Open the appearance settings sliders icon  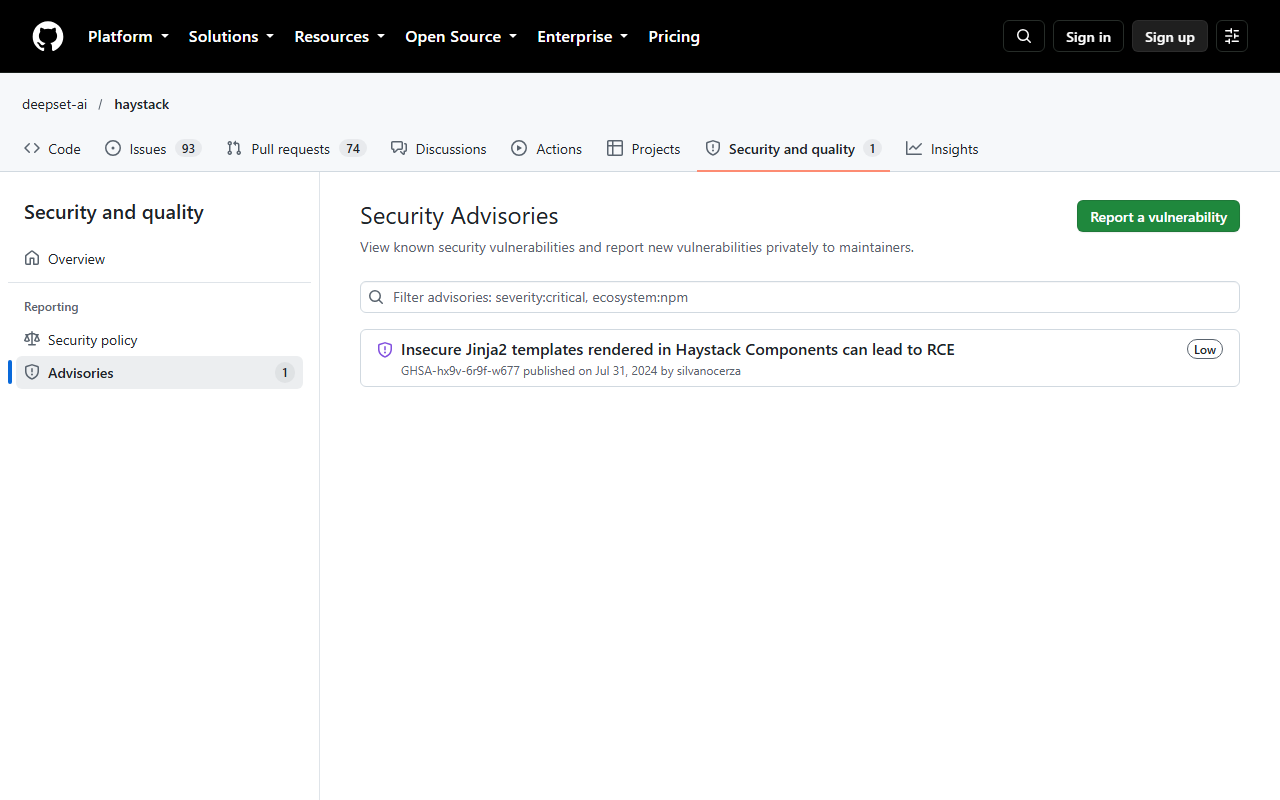tap(1232, 36)
